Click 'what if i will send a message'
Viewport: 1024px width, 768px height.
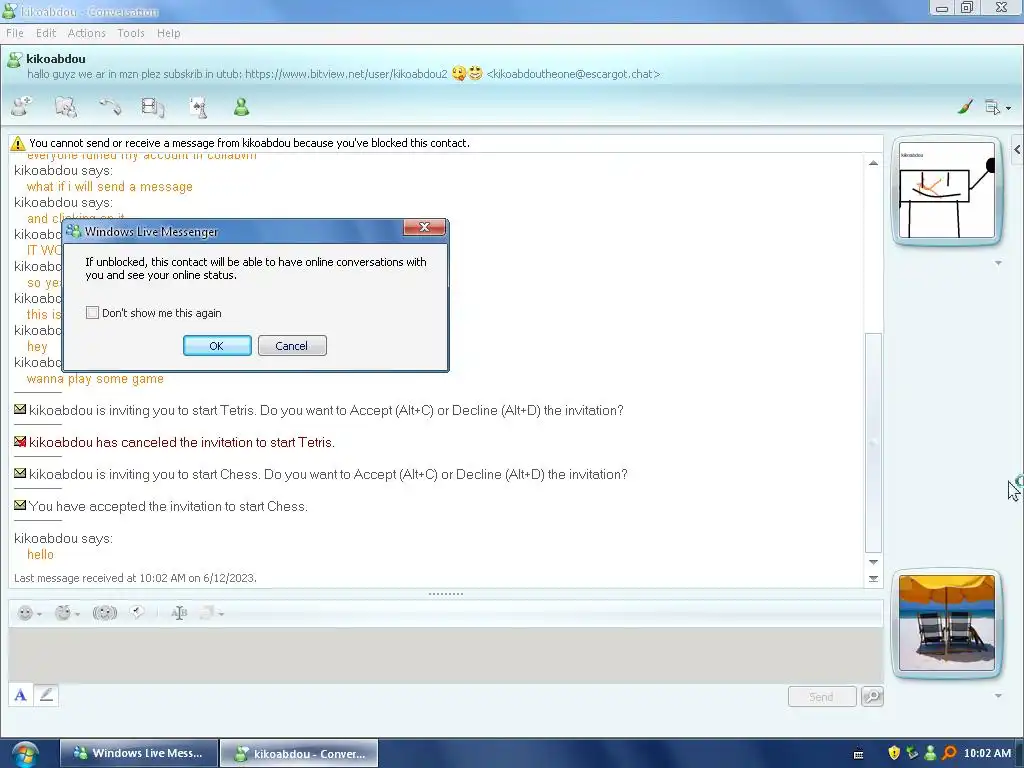[110, 187]
